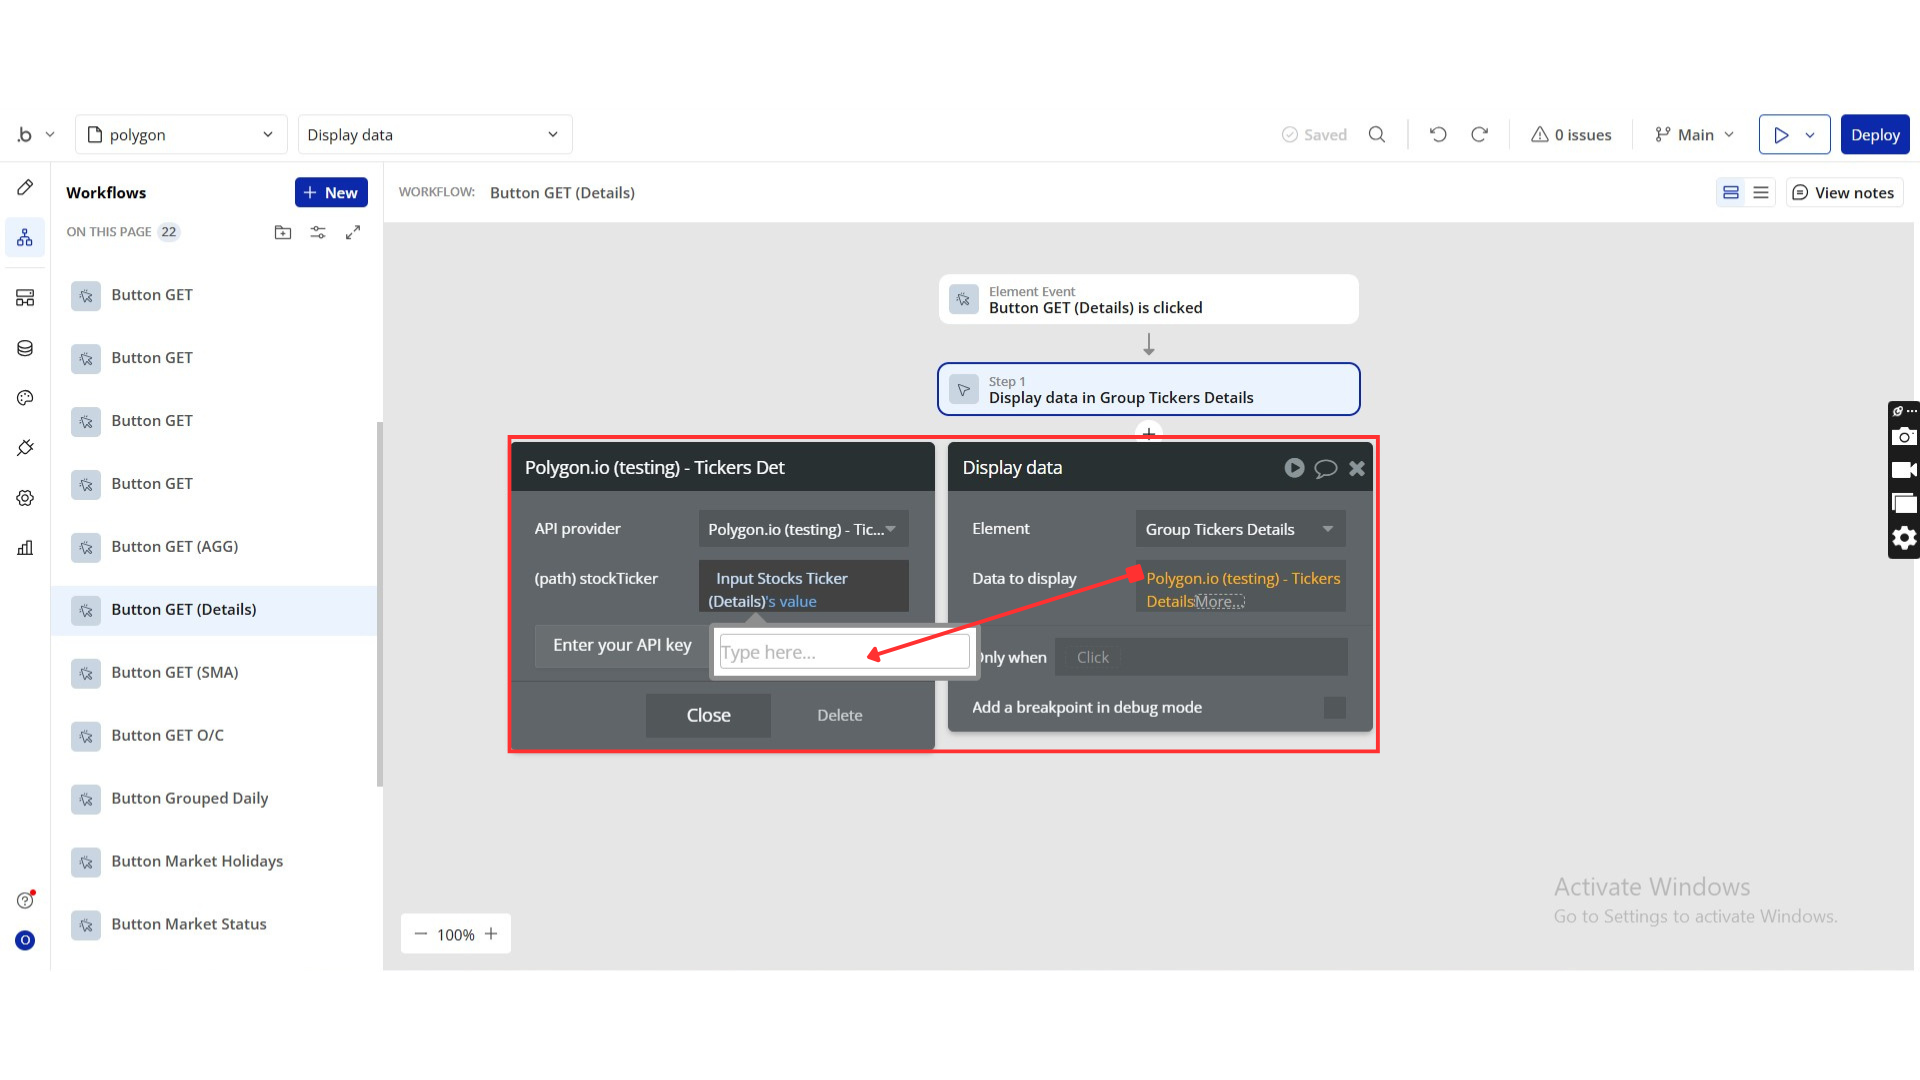Toggle breakpoint in debug mode checkbox
1920x1080 pixels.
(1334, 708)
